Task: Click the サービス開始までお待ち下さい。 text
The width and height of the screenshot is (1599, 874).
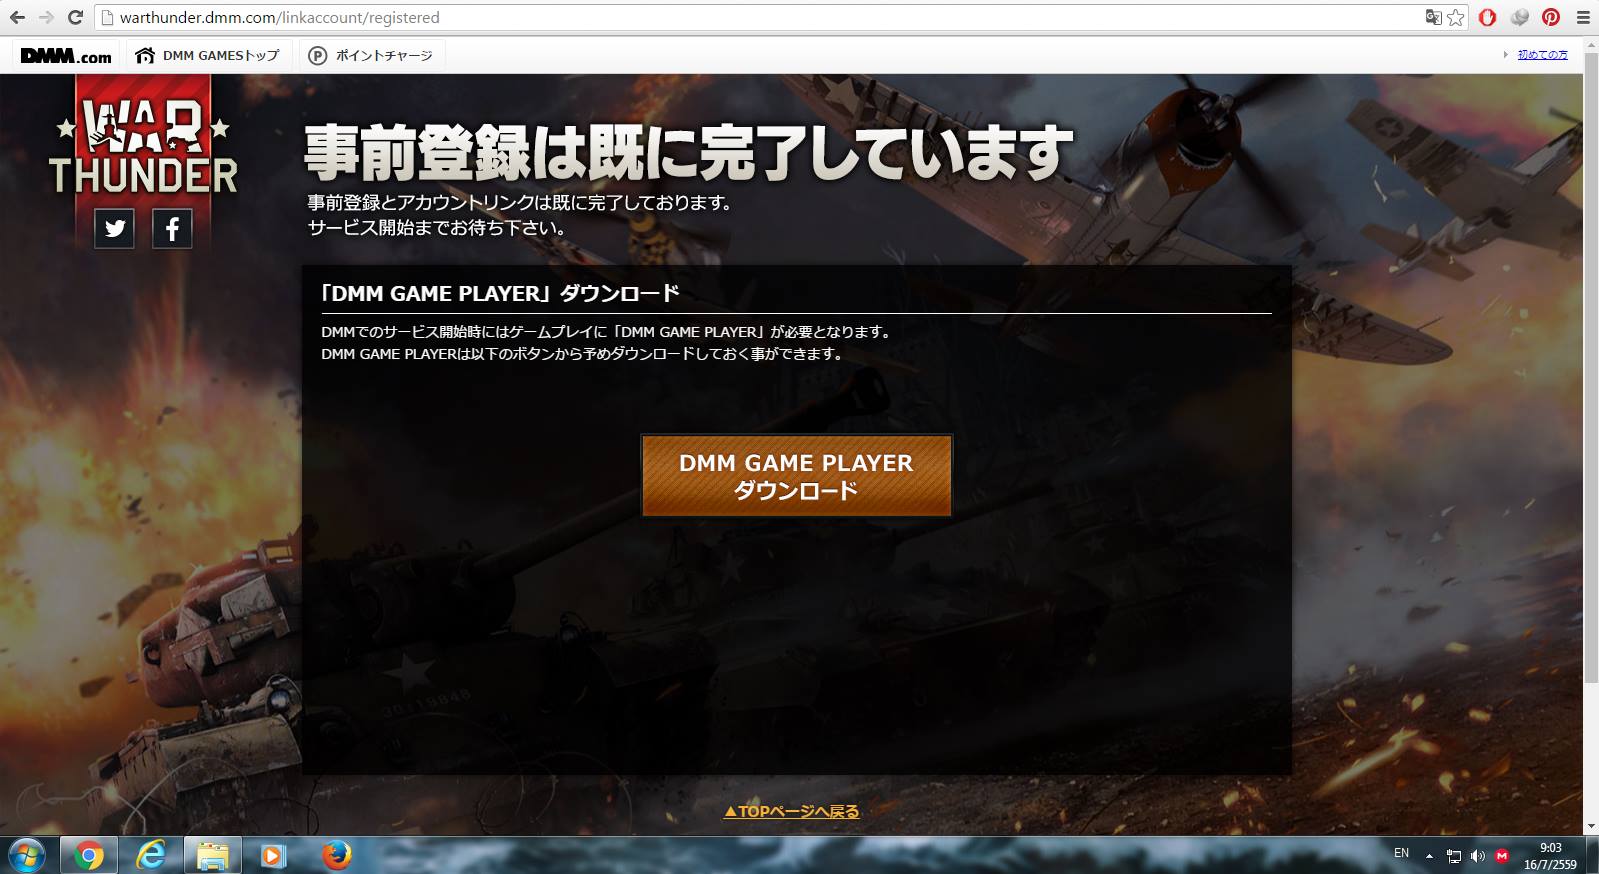Action: [x=437, y=228]
